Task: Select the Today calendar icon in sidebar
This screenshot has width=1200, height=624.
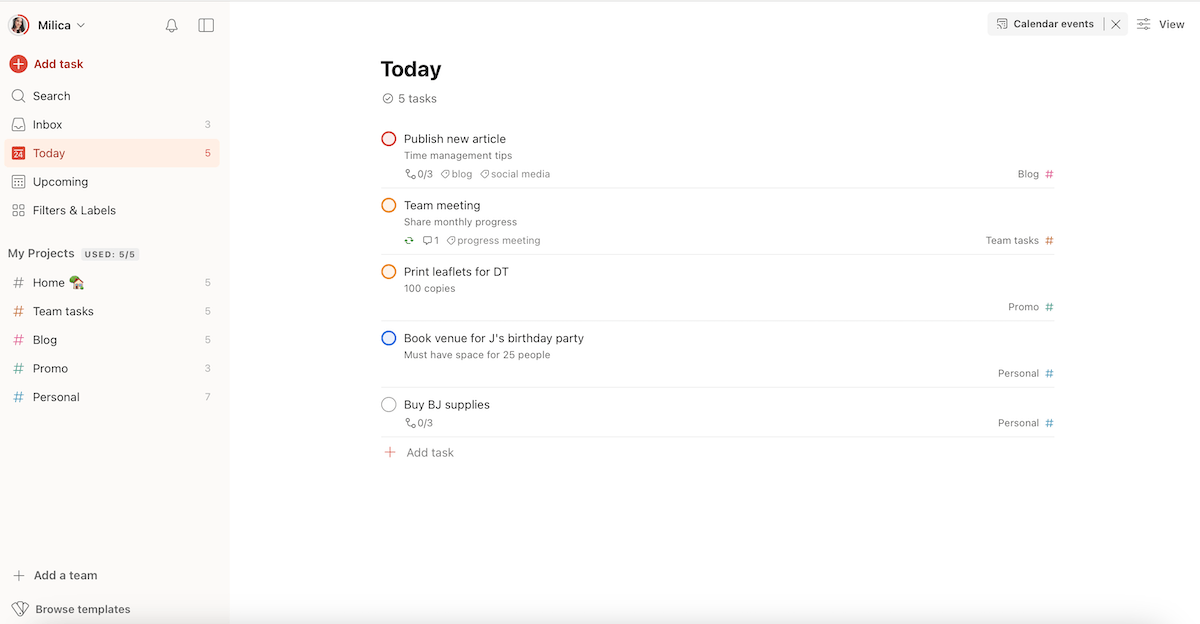Action: click(x=19, y=153)
